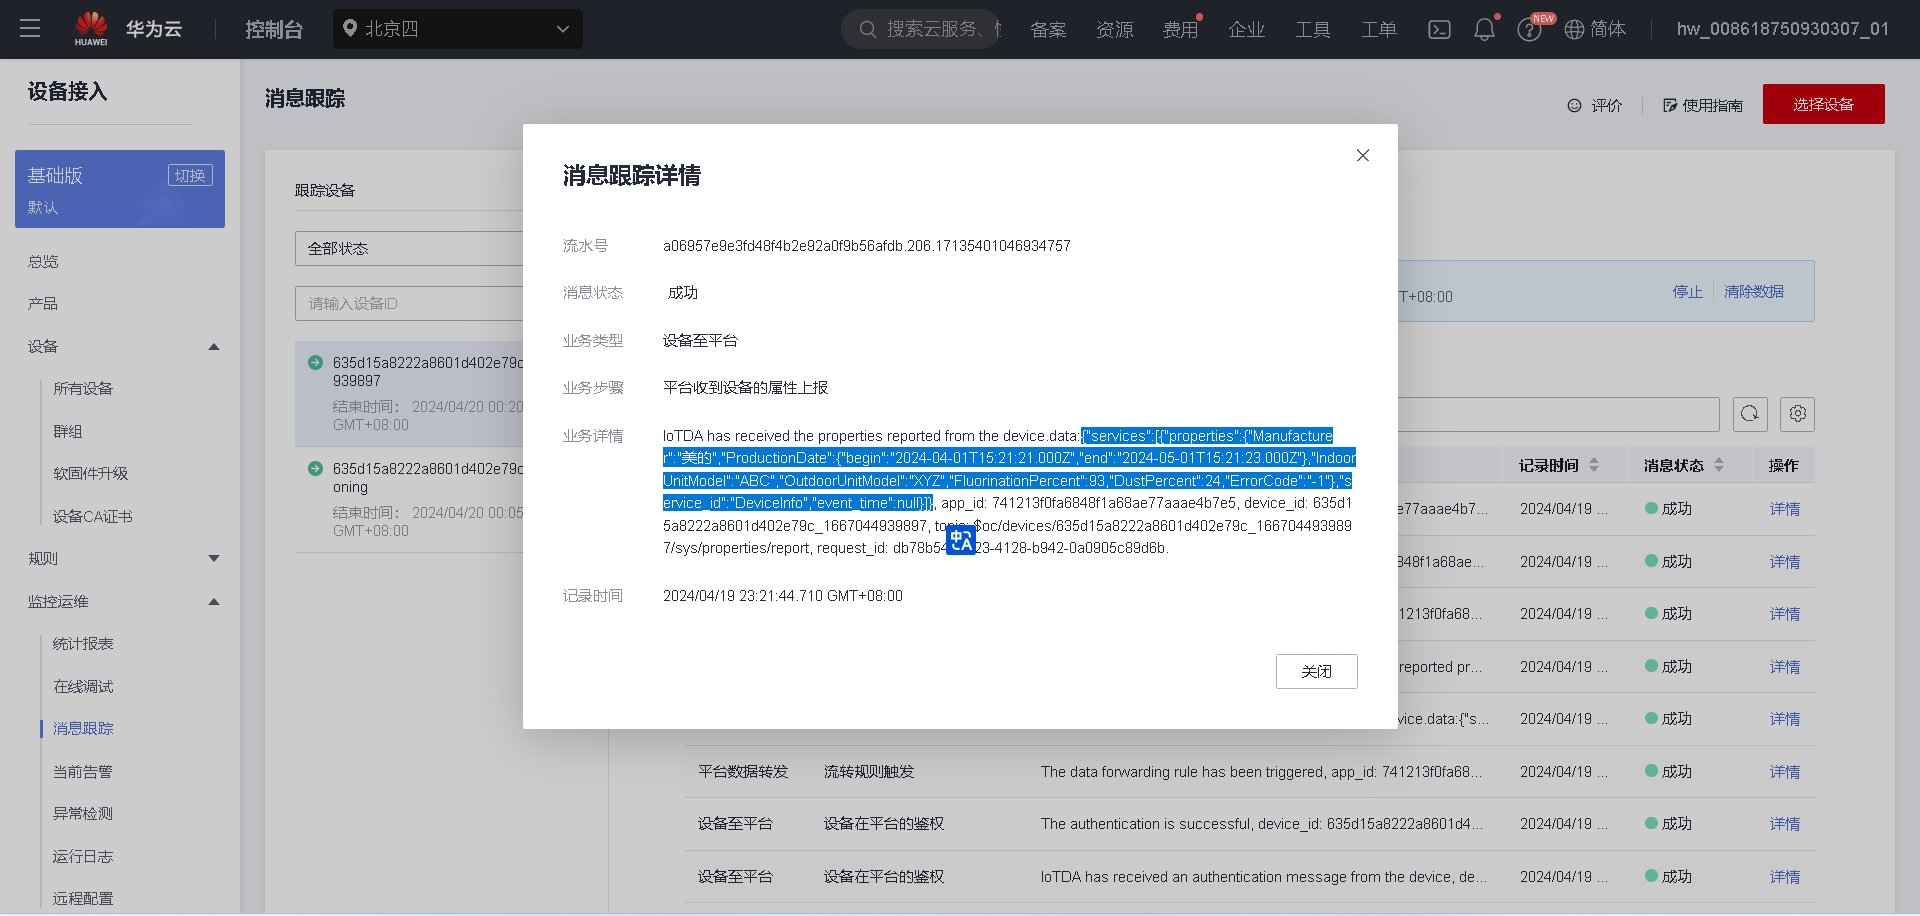Collapse the 设备 sidebar section
The height and width of the screenshot is (916, 1920).
pos(214,346)
